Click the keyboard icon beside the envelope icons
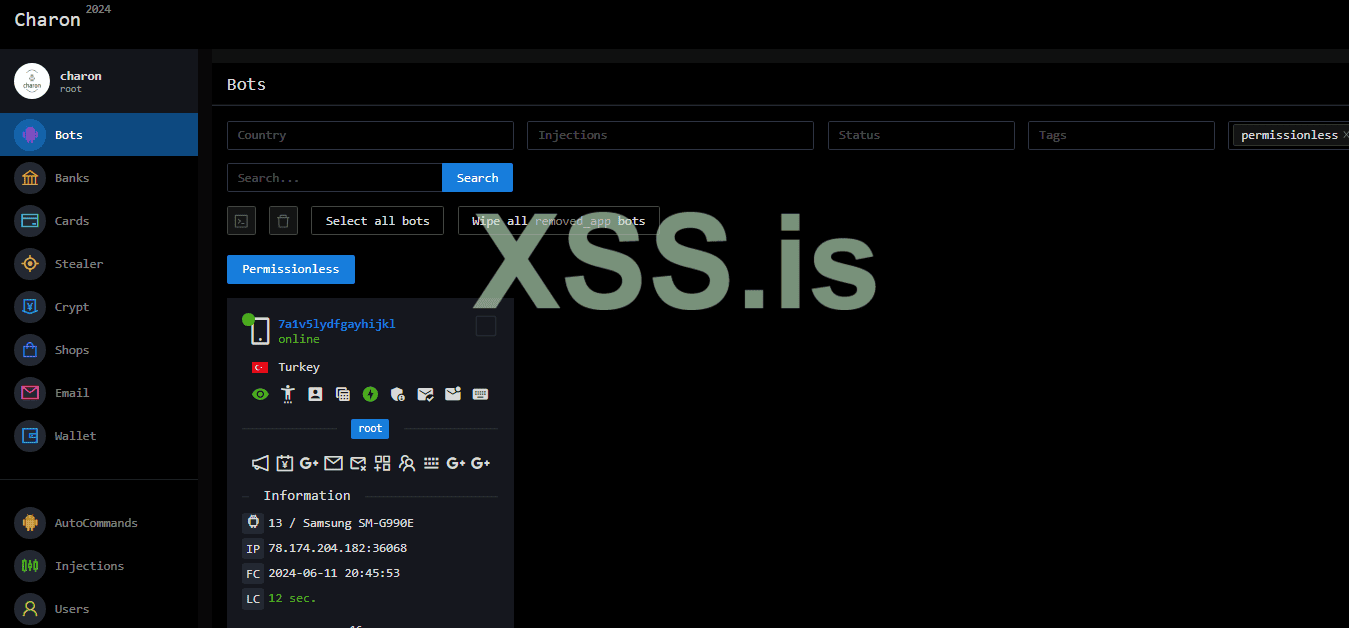The width and height of the screenshot is (1349, 628). pos(480,394)
